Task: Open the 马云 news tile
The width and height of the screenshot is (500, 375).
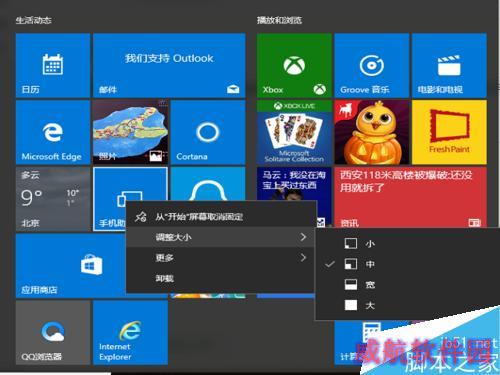Action: pyautogui.click(x=294, y=184)
